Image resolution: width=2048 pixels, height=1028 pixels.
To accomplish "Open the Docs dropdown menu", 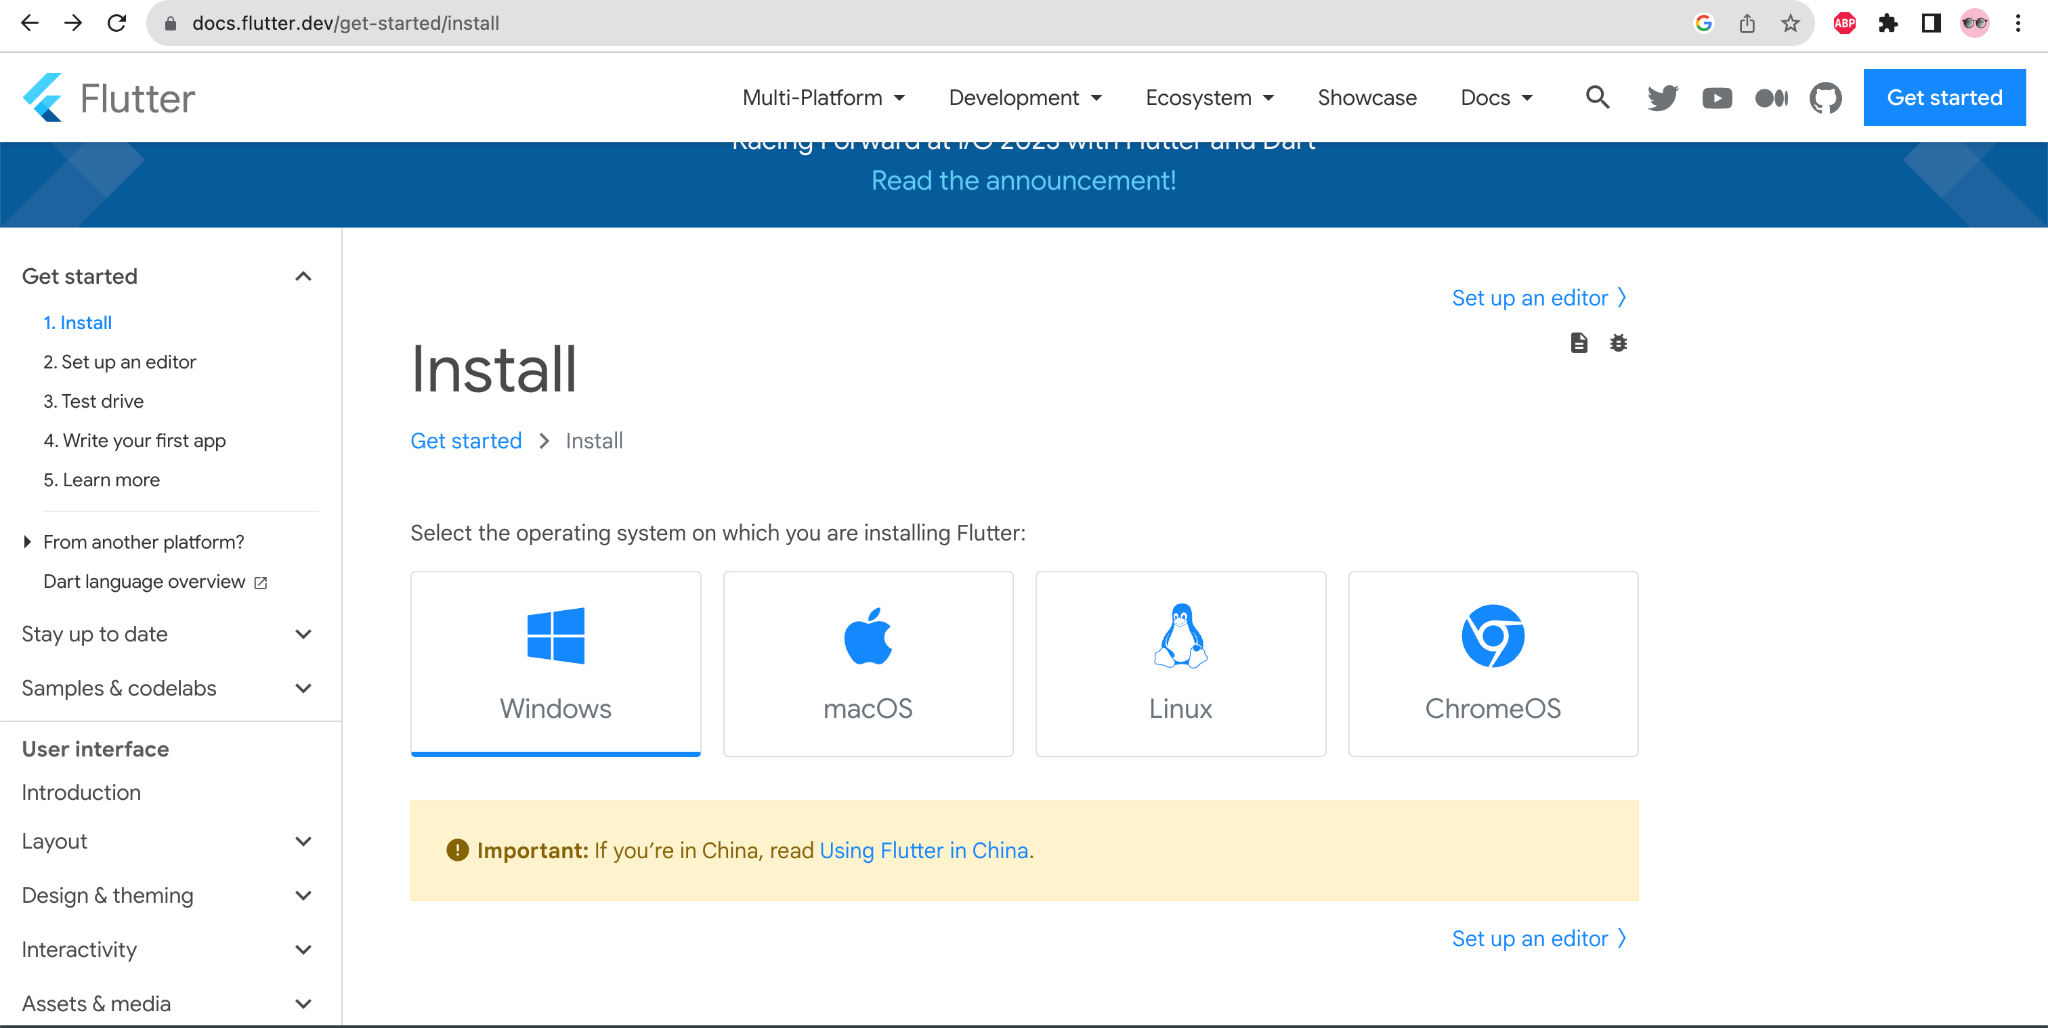I will pos(1497,98).
